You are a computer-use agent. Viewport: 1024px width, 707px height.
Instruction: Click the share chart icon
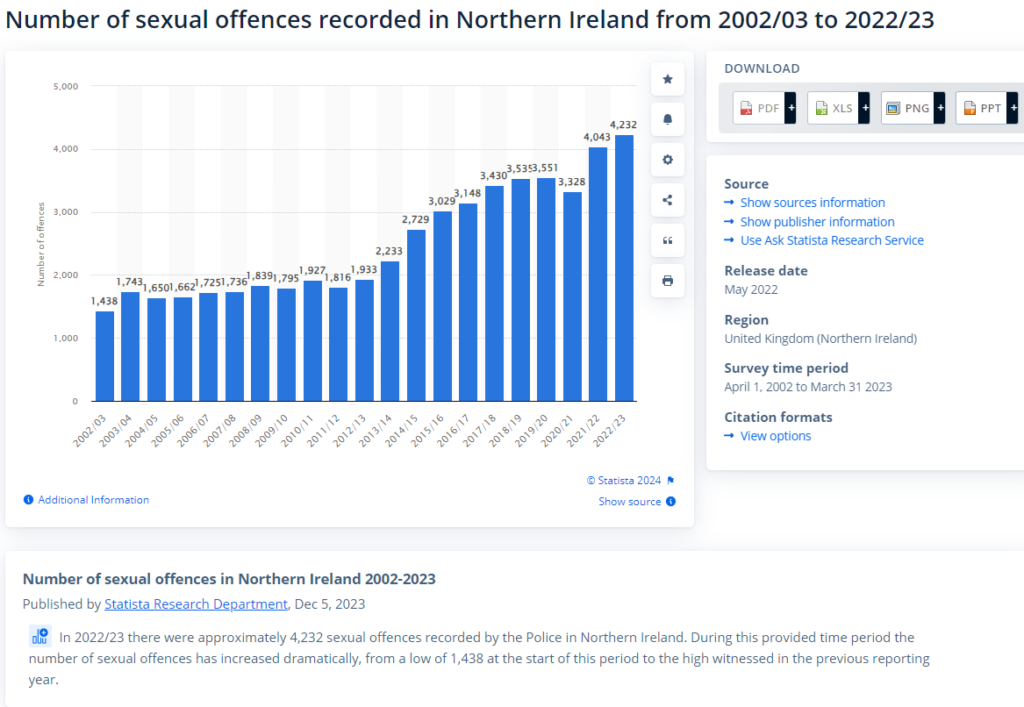pos(667,200)
